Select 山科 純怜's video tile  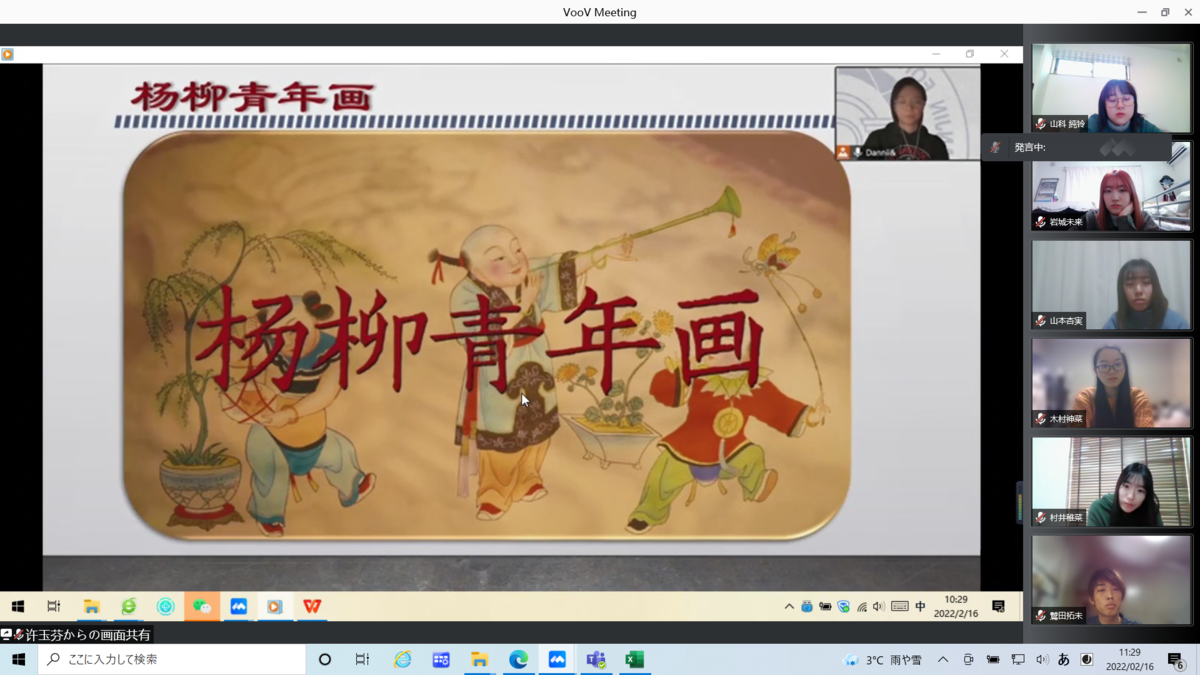[x=1111, y=88]
